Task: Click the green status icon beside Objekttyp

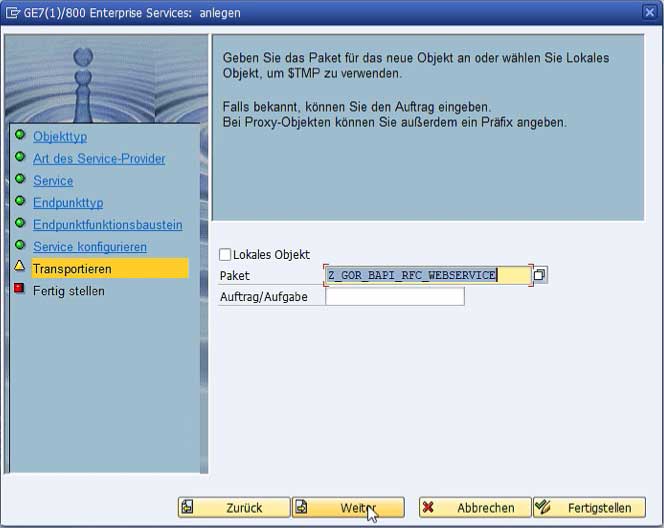Action: point(20,135)
